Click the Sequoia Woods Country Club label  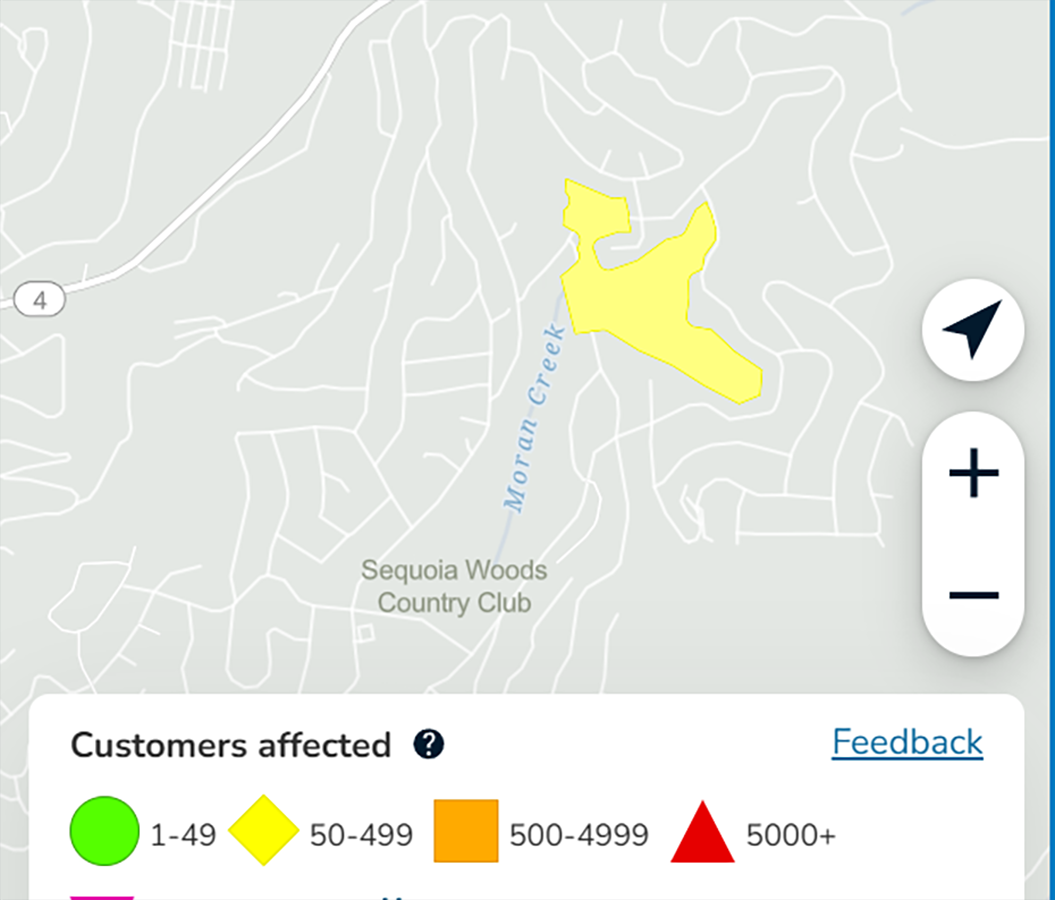click(454, 587)
